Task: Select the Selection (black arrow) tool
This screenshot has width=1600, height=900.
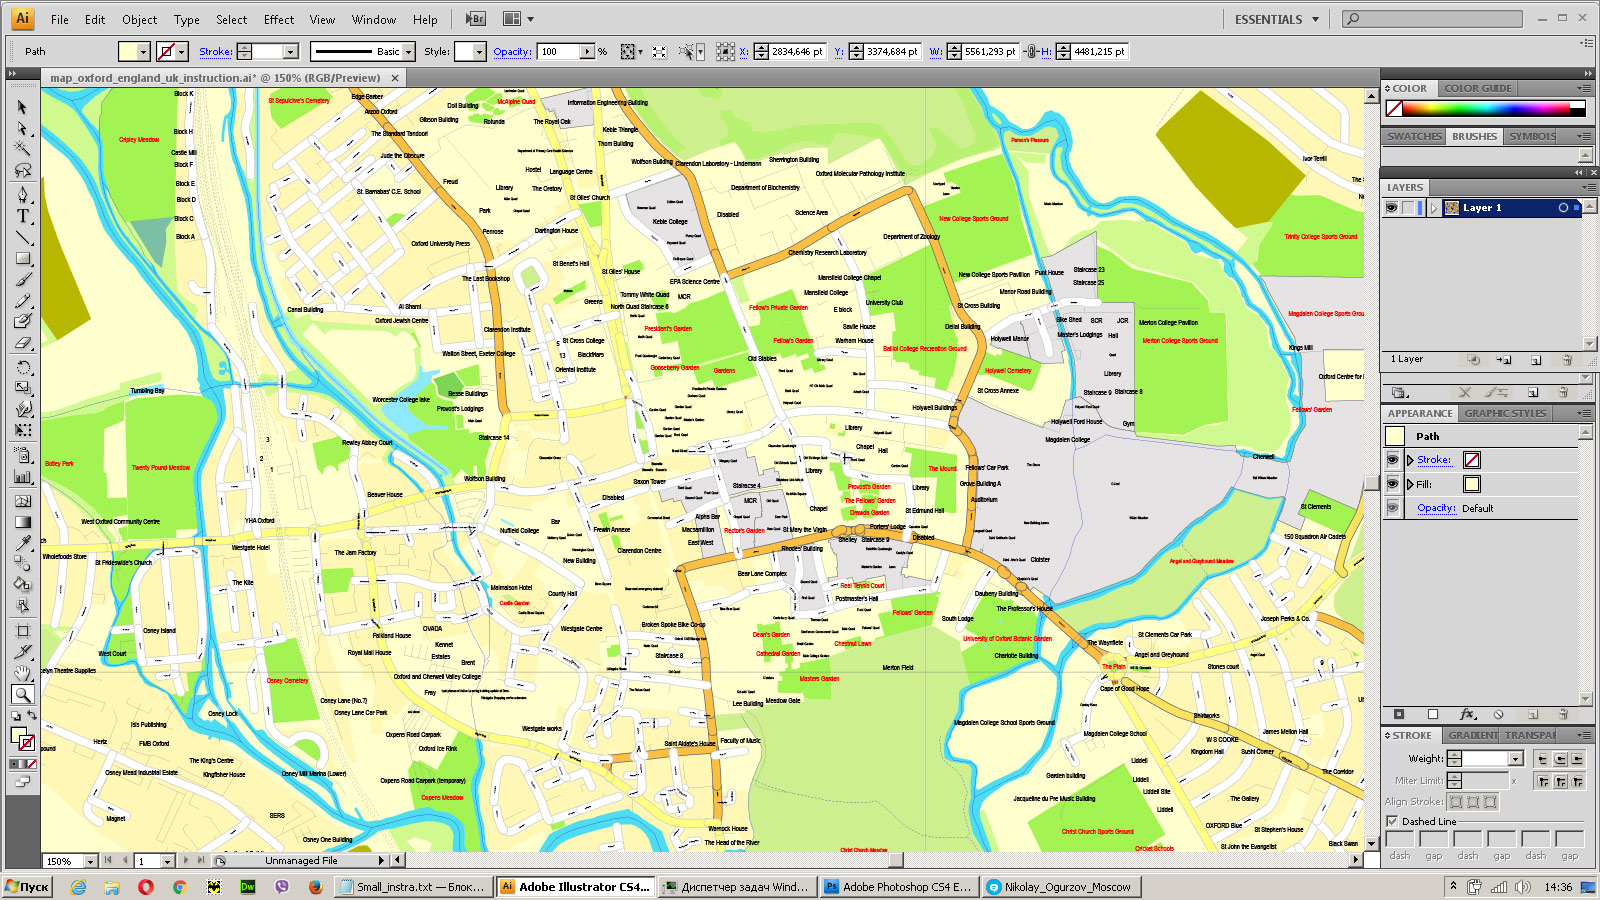Action: tap(23, 107)
